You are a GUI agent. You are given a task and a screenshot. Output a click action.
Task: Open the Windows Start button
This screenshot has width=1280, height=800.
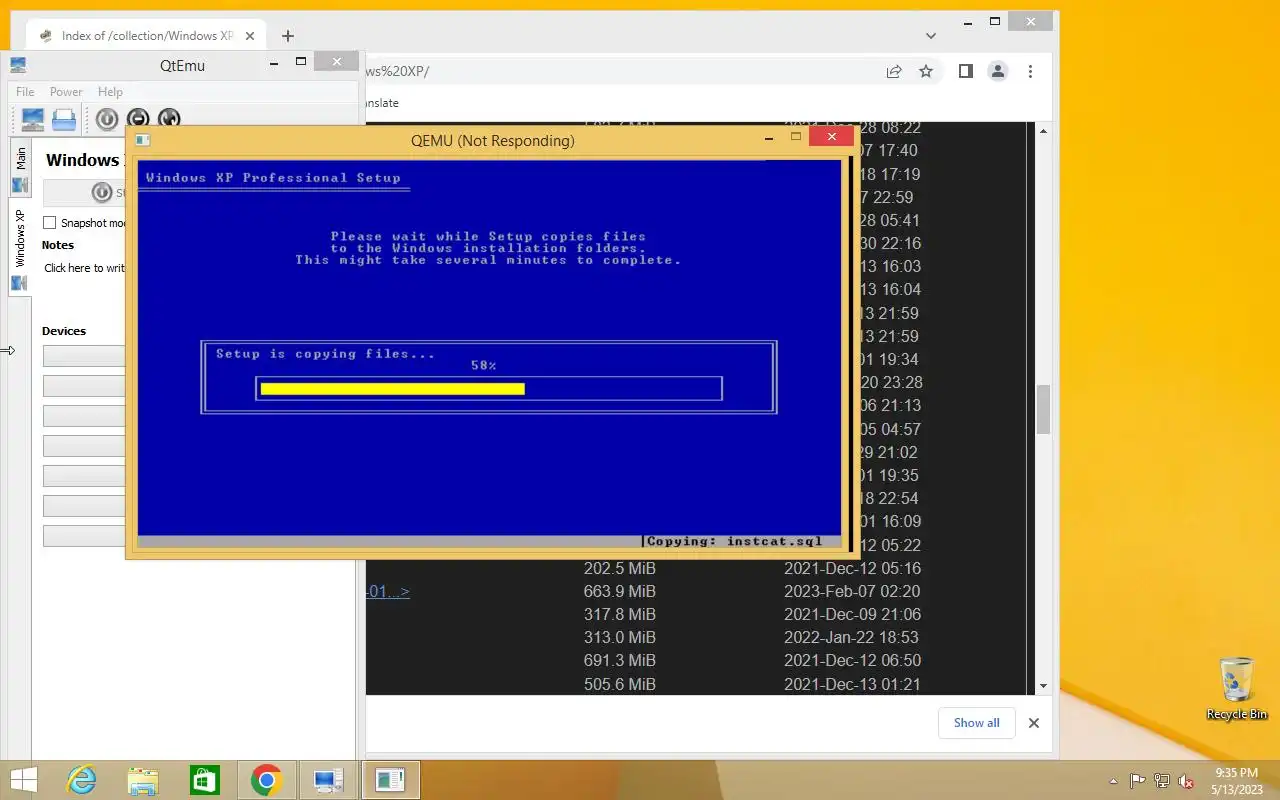(24, 780)
